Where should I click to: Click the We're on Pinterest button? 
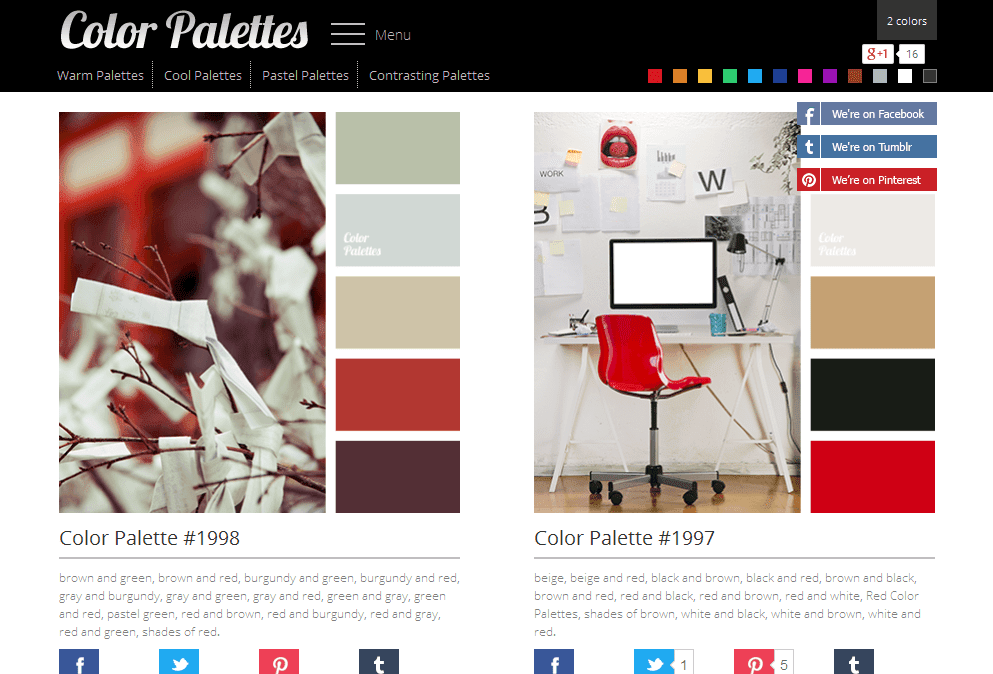tap(867, 180)
